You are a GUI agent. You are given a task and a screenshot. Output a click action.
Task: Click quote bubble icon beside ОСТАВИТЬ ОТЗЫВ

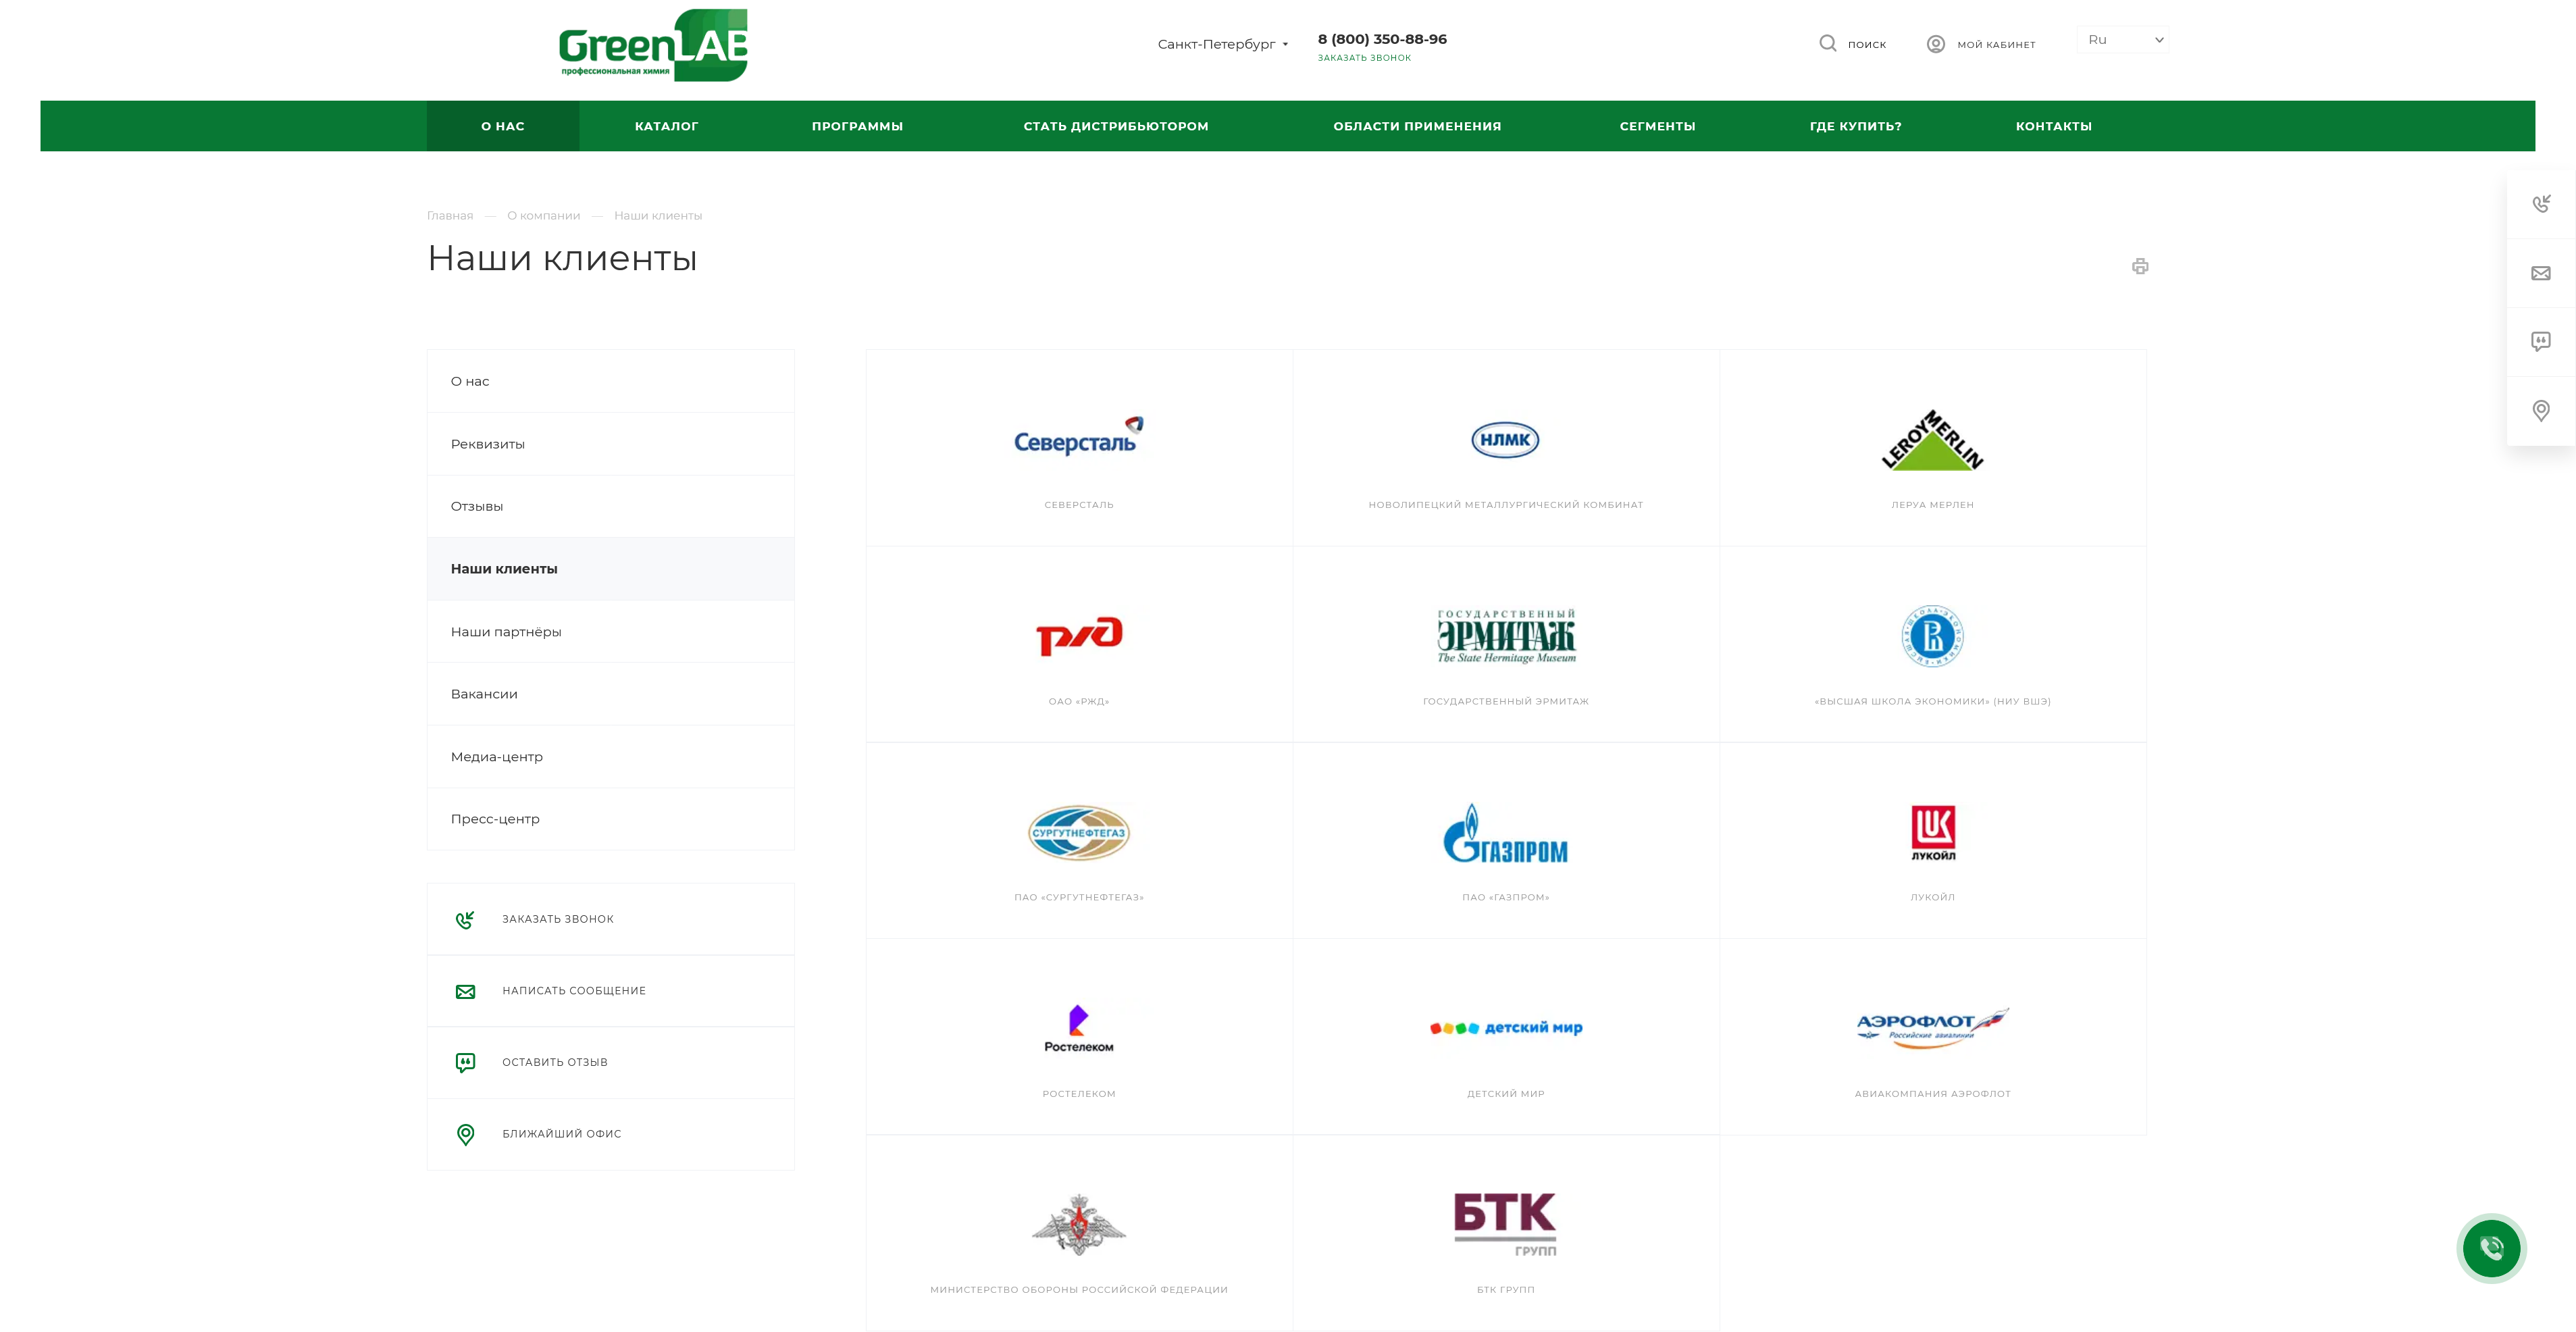pyautogui.click(x=465, y=1062)
